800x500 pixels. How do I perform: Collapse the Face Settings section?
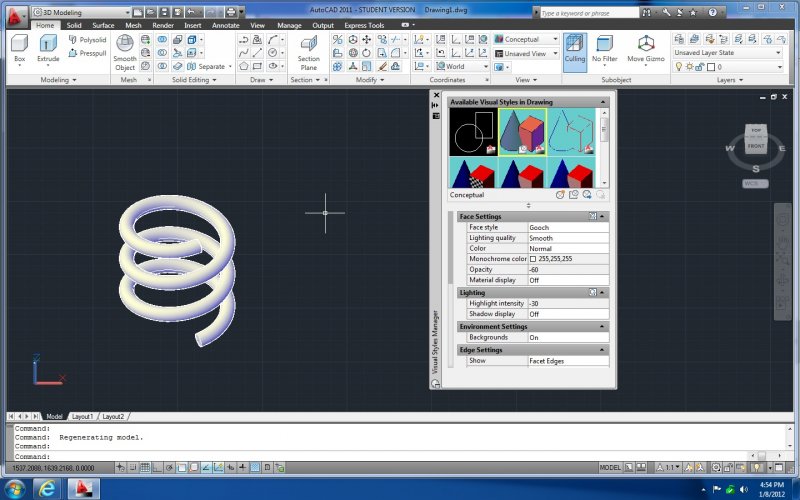pyautogui.click(x=603, y=216)
